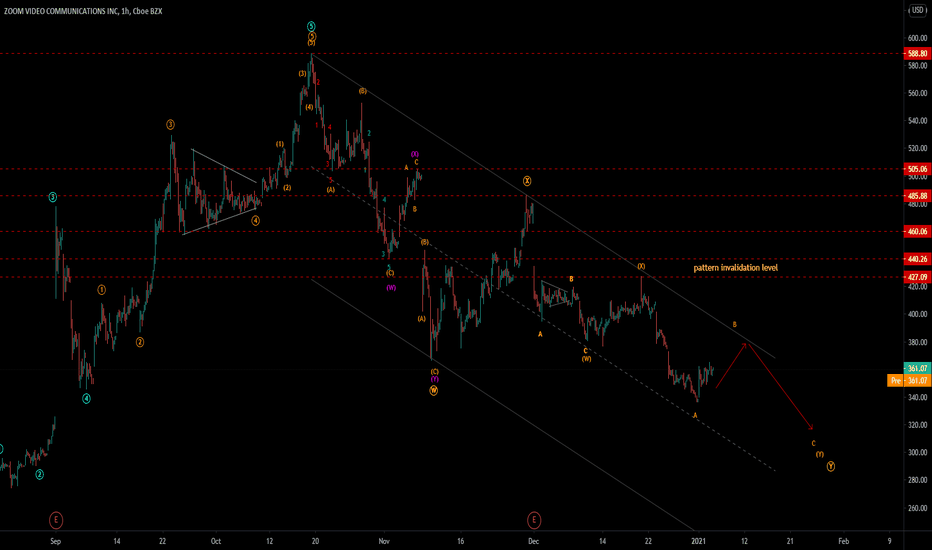The image size is (932, 550).
Task: Click the circled orange X wave label
Action: point(527,181)
